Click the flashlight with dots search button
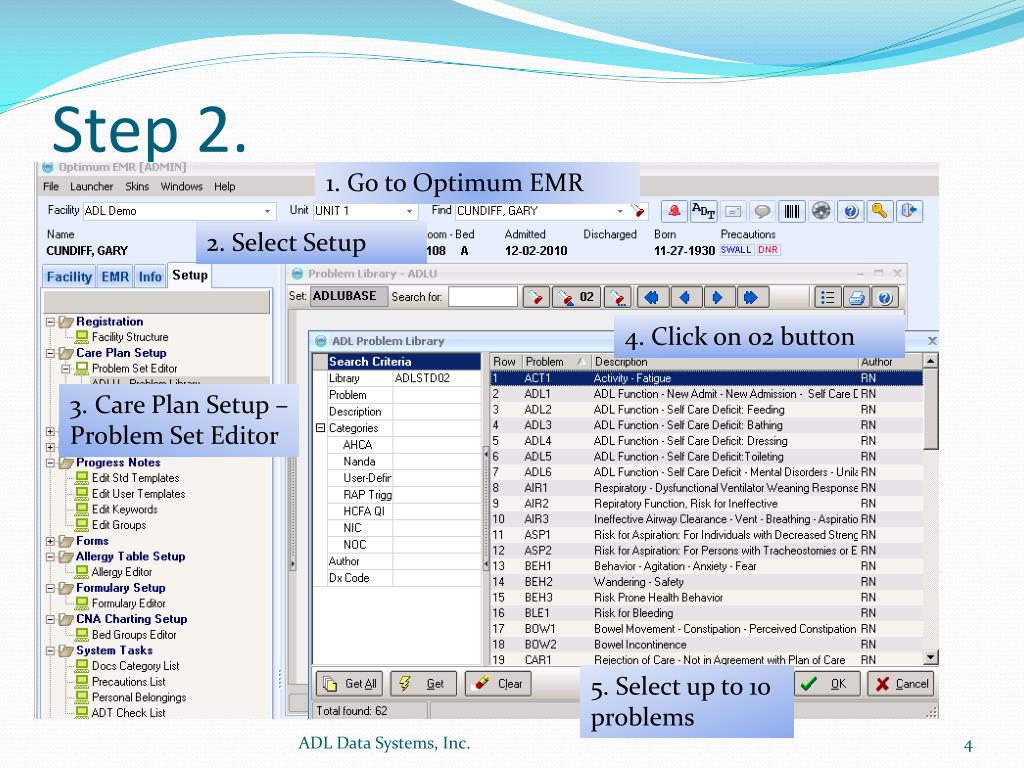 pyautogui.click(x=618, y=298)
